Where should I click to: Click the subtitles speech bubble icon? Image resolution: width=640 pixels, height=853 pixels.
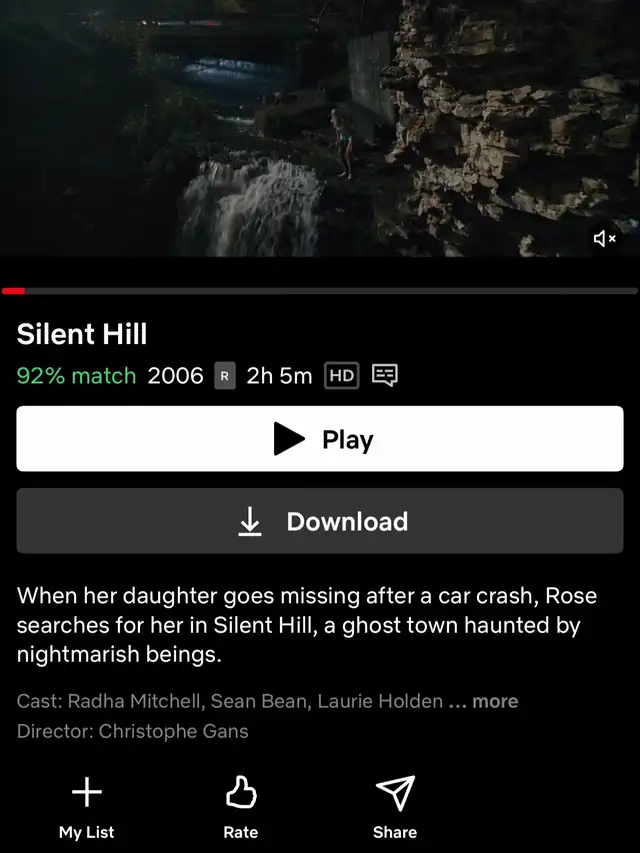click(x=385, y=375)
